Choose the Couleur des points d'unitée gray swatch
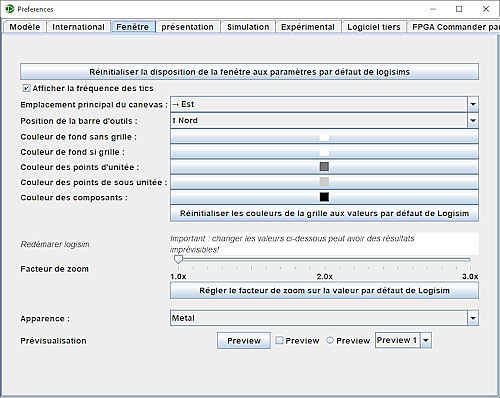500x398 pixels. pyautogui.click(x=324, y=166)
